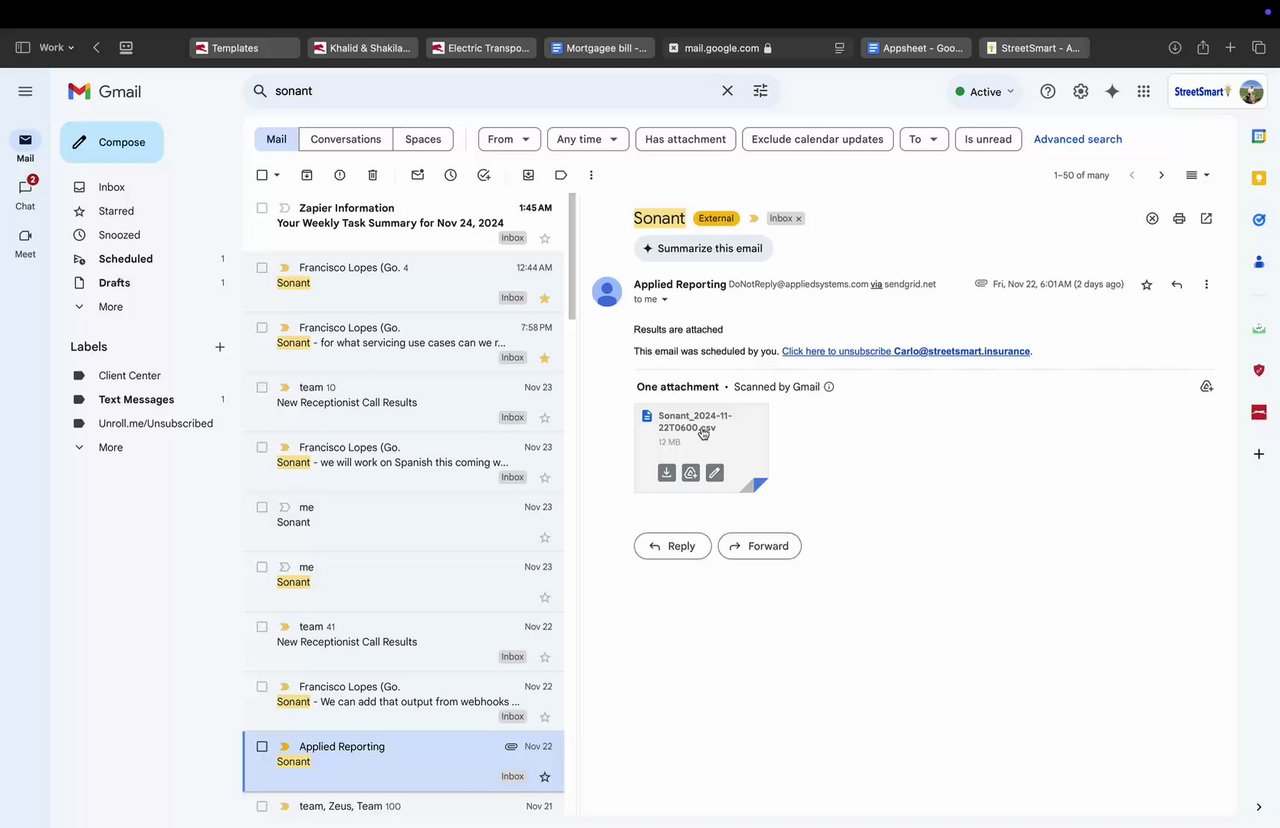The height and width of the screenshot is (828, 1280).
Task: Add to Tasks toolbar icon
Action: 484,175
